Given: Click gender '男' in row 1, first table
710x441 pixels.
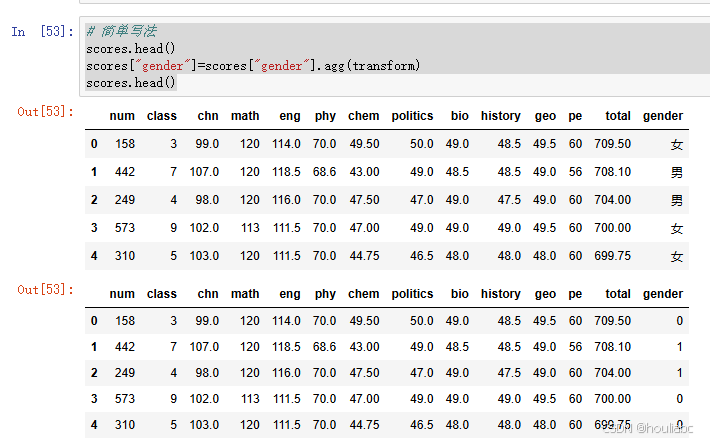Looking at the screenshot, I should pyautogui.click(x=676, y=172).
